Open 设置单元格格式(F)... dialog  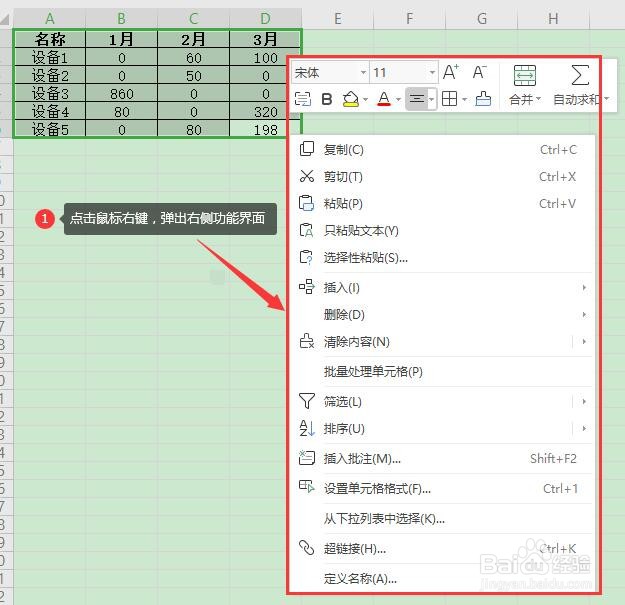click(x=441, y=488)
